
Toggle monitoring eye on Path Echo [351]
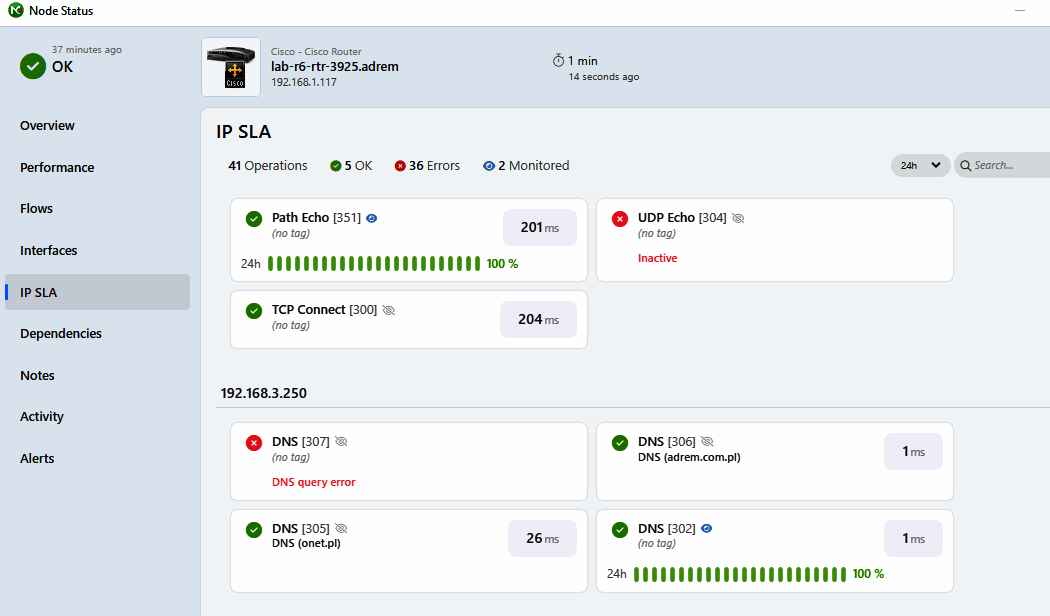(x=372, y=218)
